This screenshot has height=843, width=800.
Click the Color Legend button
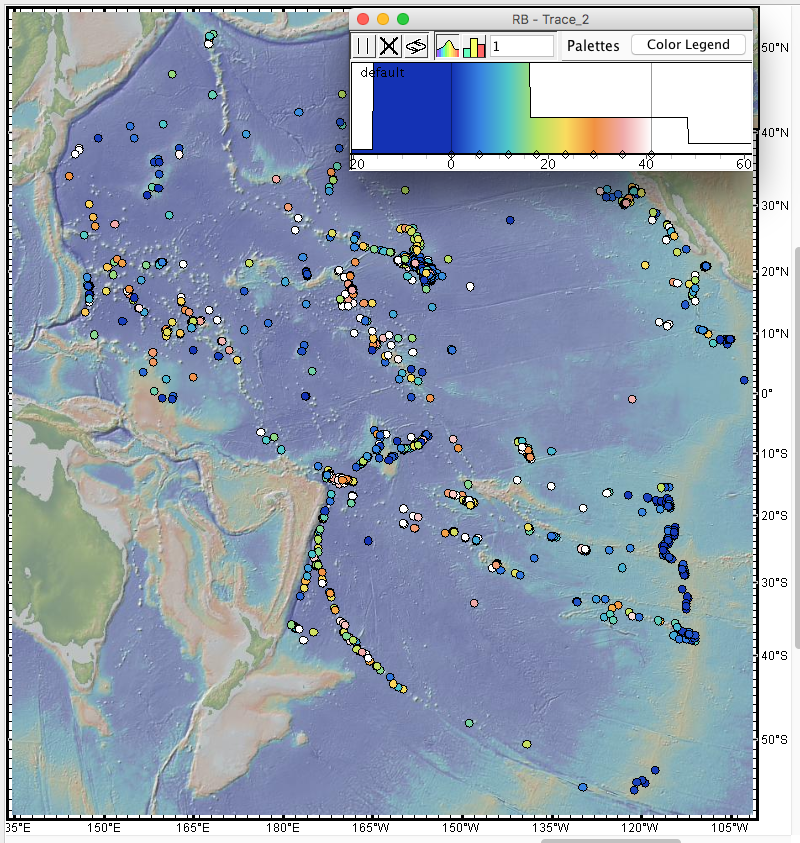[x=688, y=45]
